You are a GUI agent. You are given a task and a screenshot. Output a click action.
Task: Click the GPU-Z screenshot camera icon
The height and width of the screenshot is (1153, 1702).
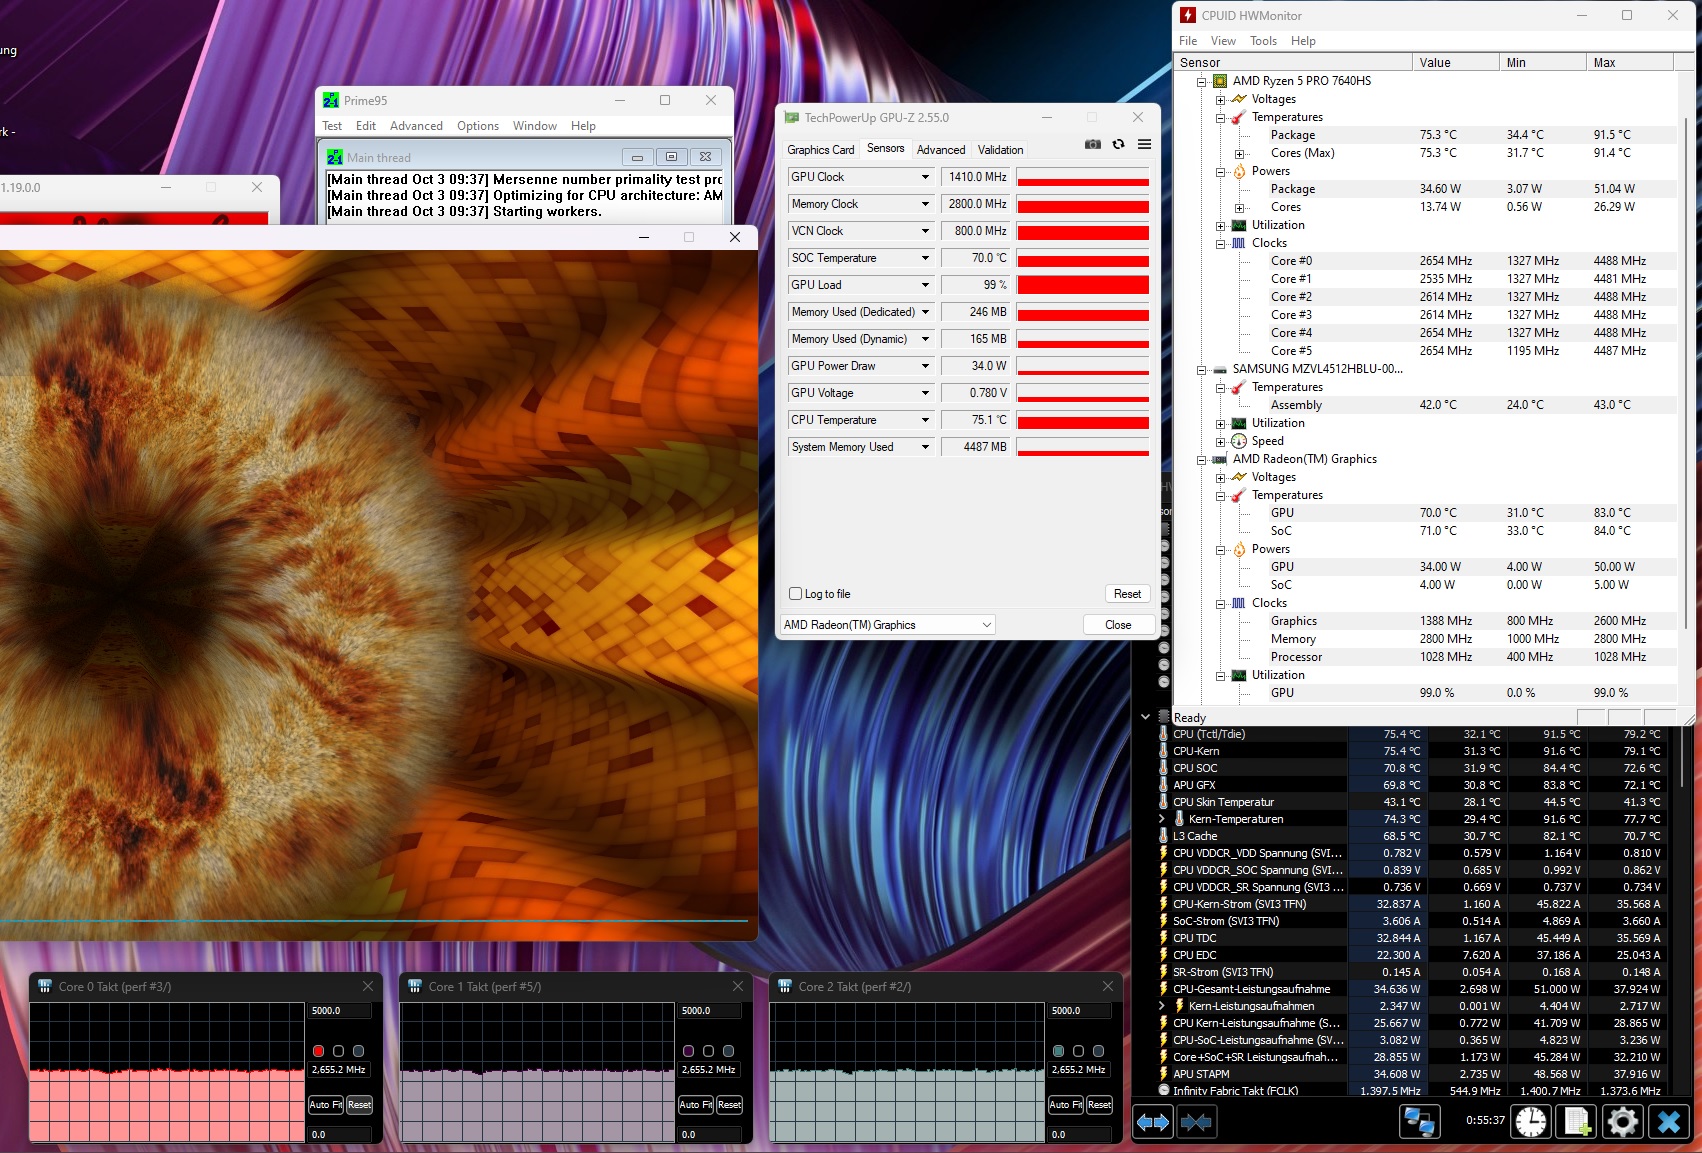tap(1093, 144)
